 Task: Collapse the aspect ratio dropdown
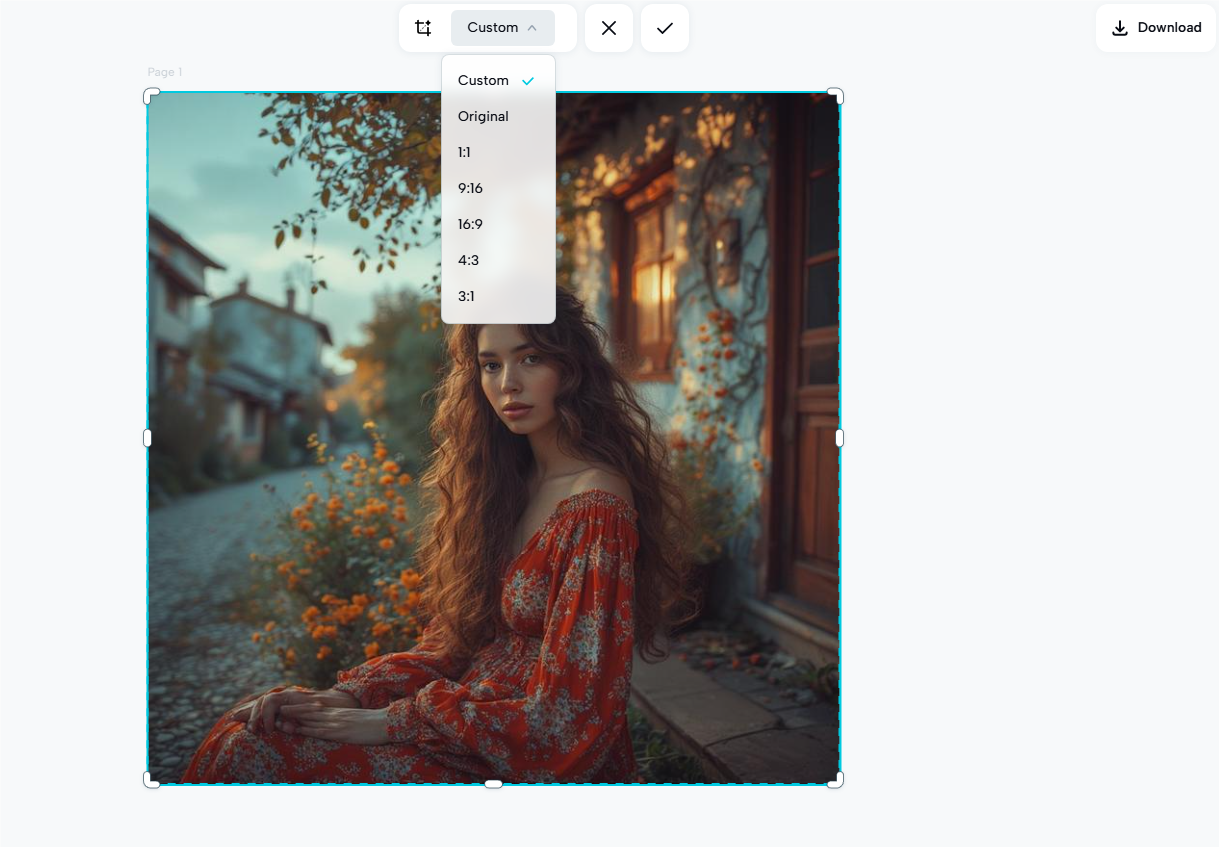(x=501, y=27)
